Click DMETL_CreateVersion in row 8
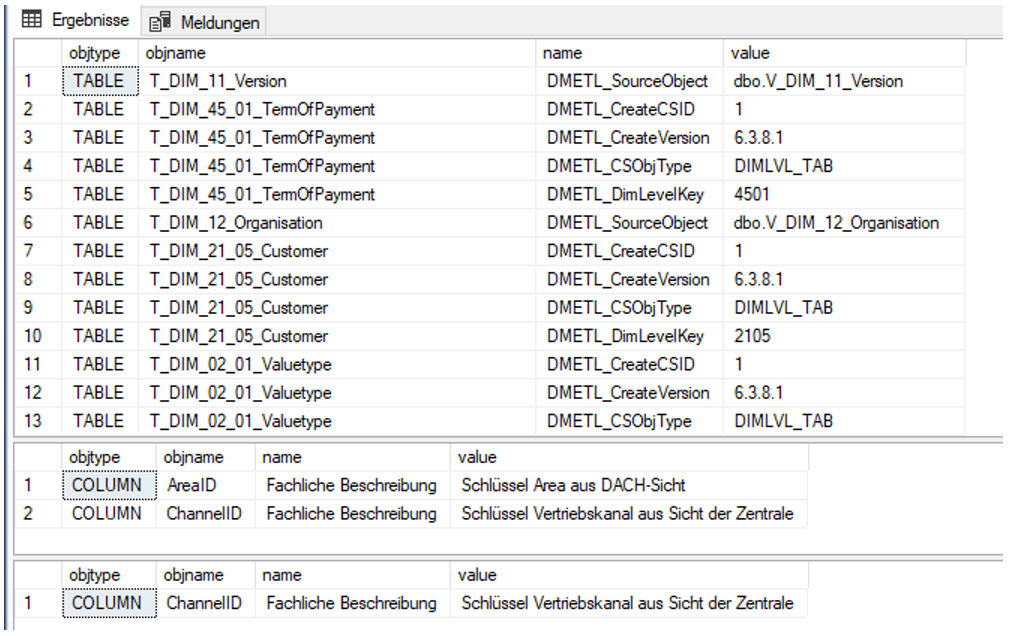This screenshot has width=1010, height=636. tap(629, 280)
